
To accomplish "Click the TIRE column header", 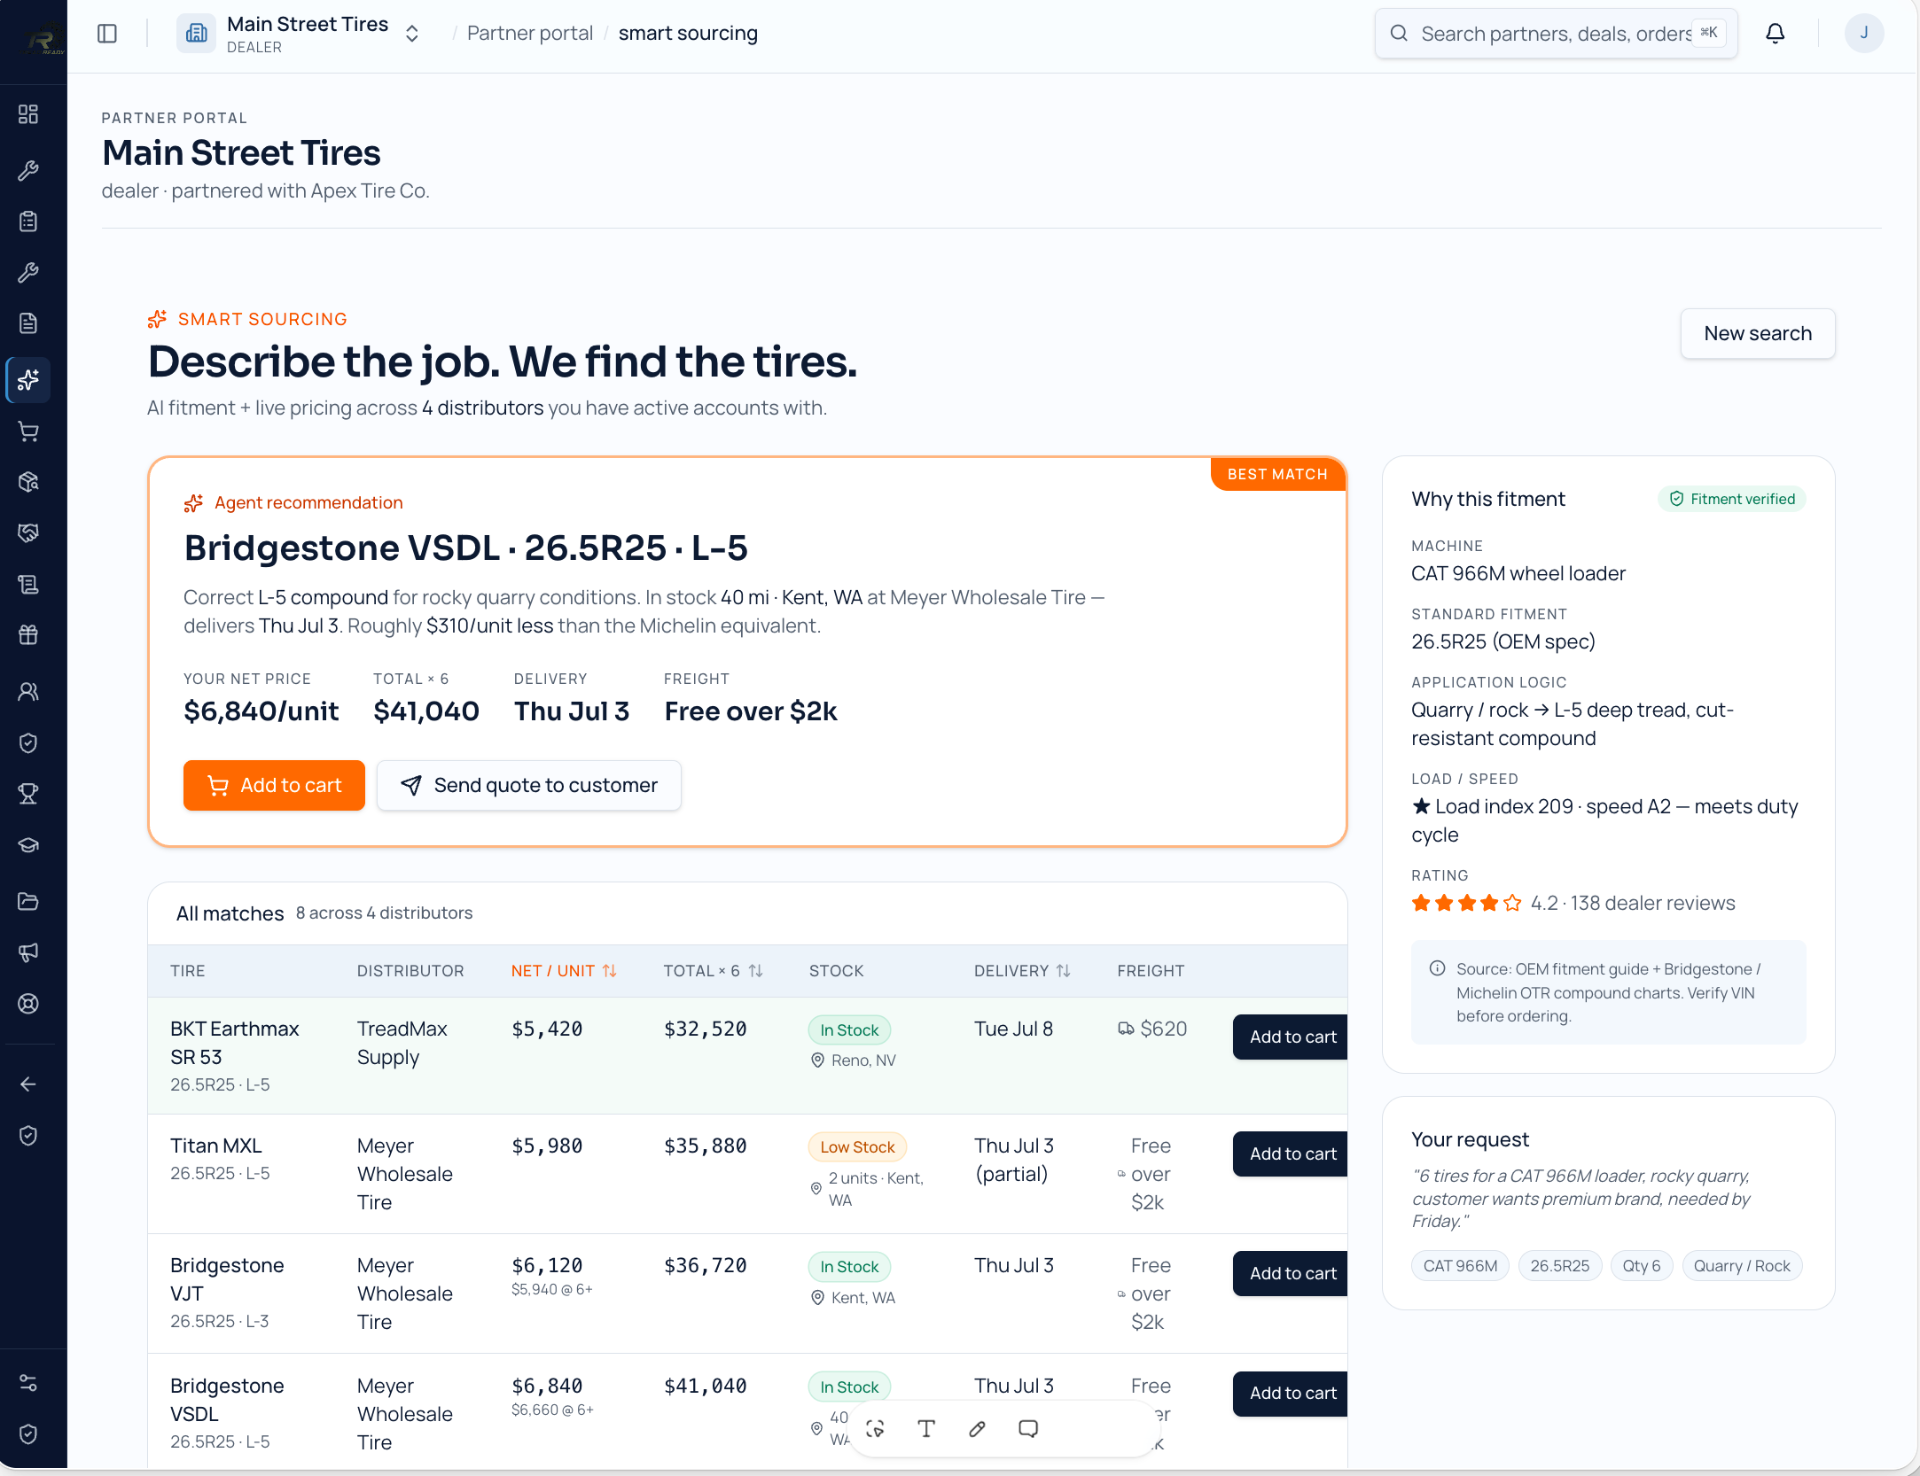I will 187,971.
